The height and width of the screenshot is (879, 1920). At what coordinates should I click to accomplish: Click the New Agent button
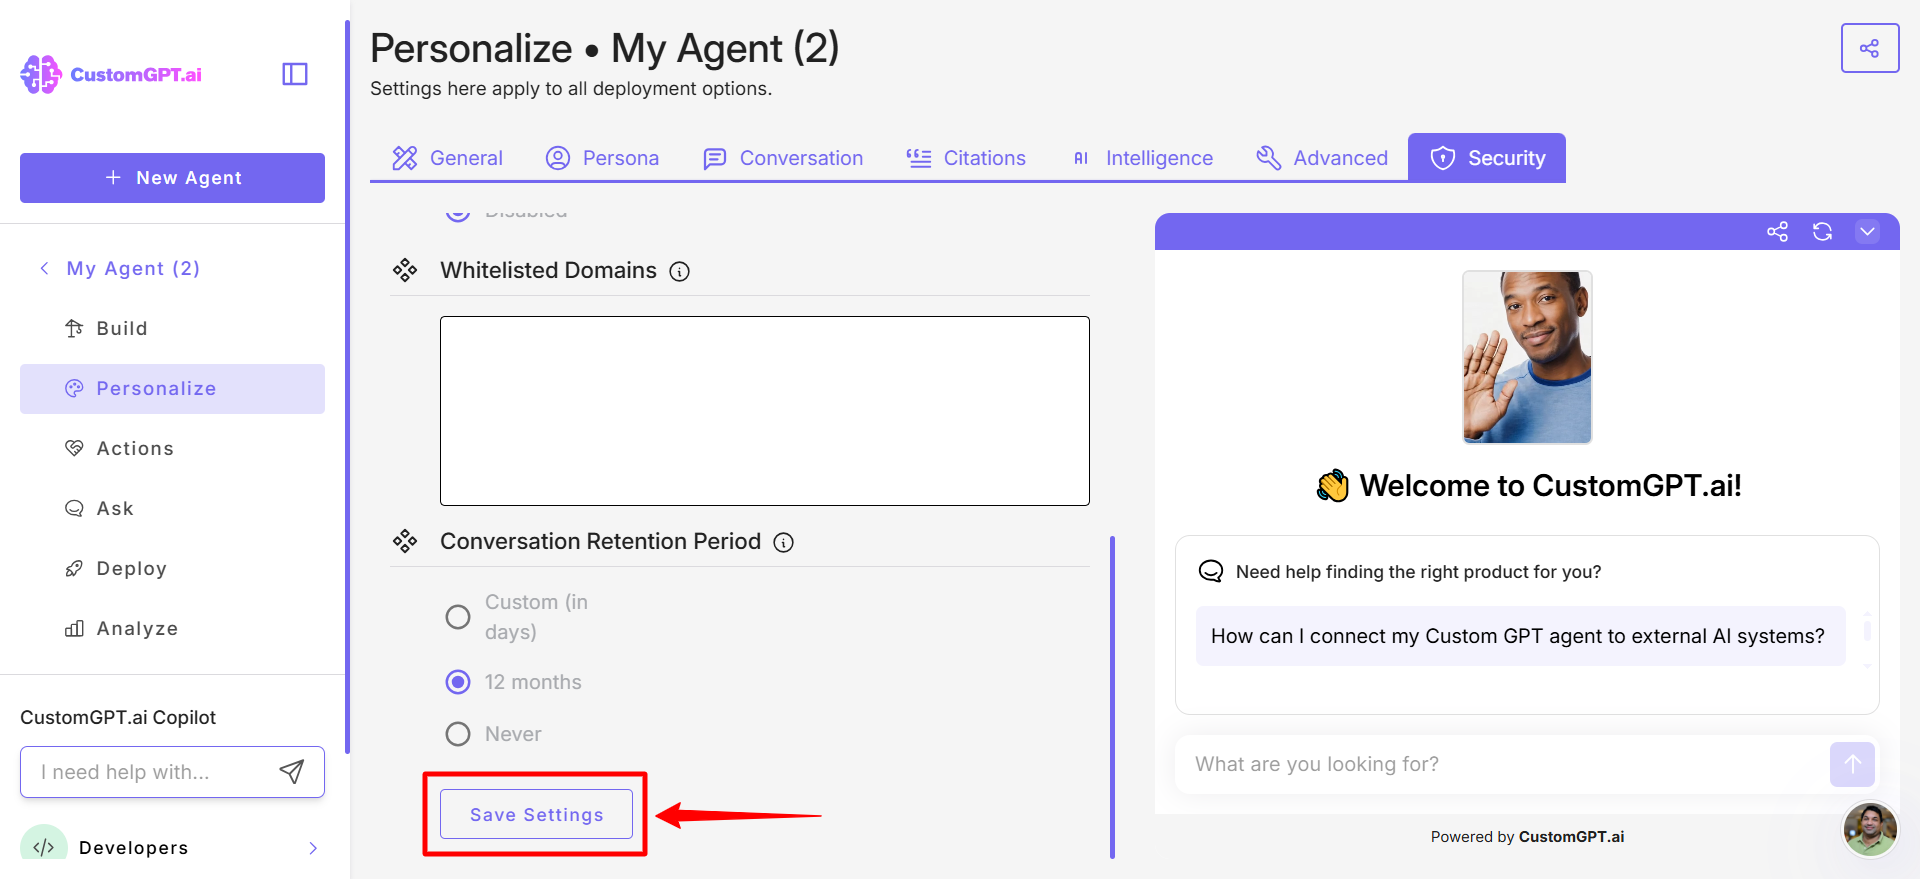pyautogui.click(x=172, y=178)
